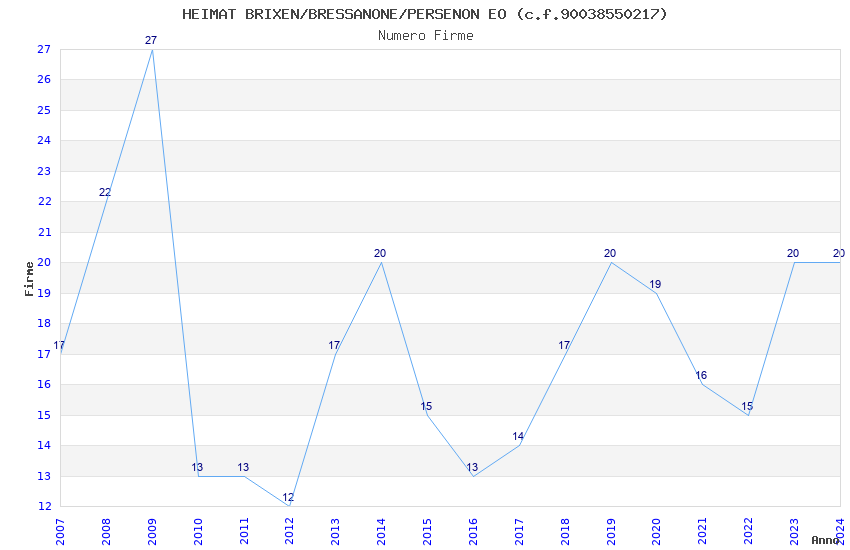Click the x-axis year 2009
Screen dimensions: 850x550
point(152,532)
